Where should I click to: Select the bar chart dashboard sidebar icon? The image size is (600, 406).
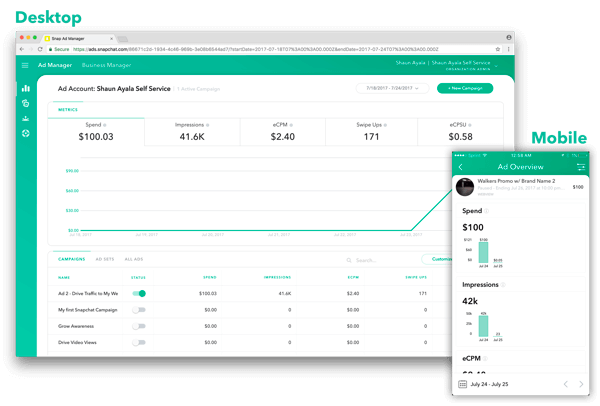pos(26,88)
